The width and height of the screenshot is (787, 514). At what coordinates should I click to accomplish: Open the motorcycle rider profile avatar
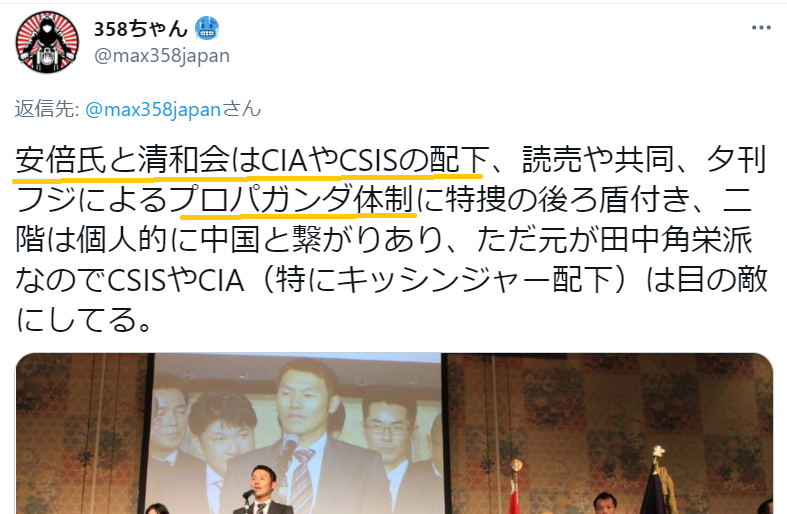[47, 42]
